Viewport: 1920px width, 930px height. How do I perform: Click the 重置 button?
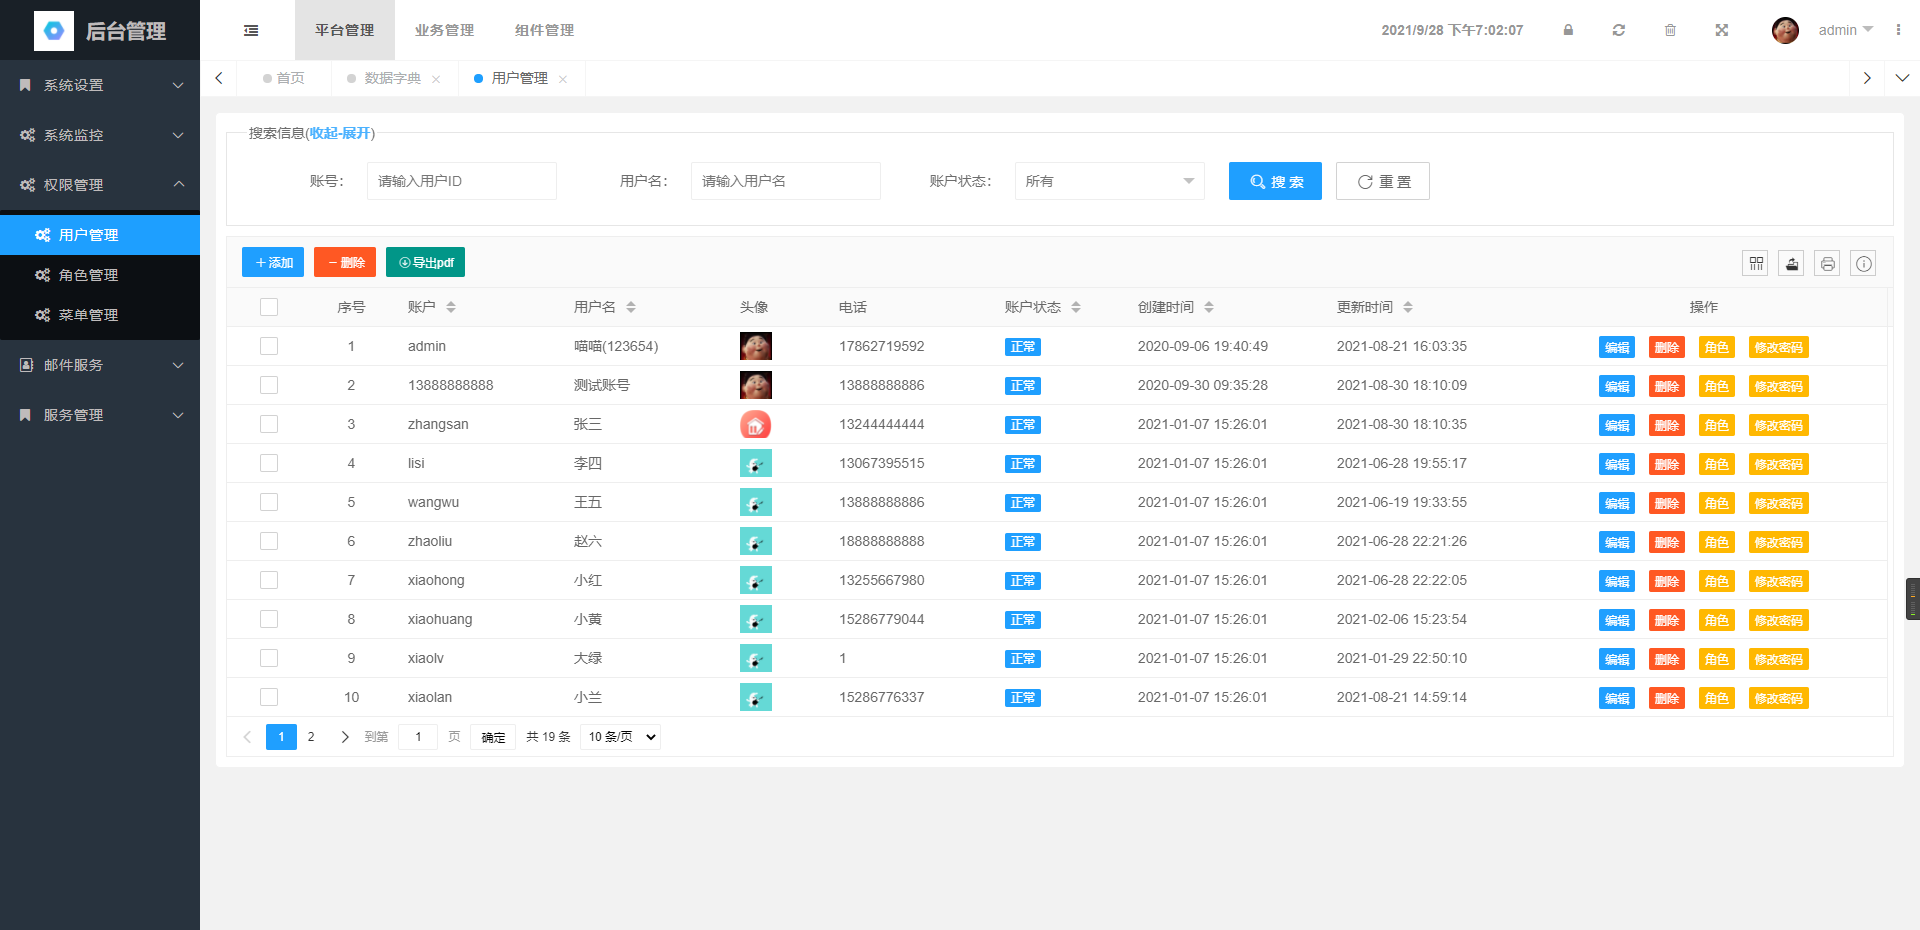point(1383,181)
